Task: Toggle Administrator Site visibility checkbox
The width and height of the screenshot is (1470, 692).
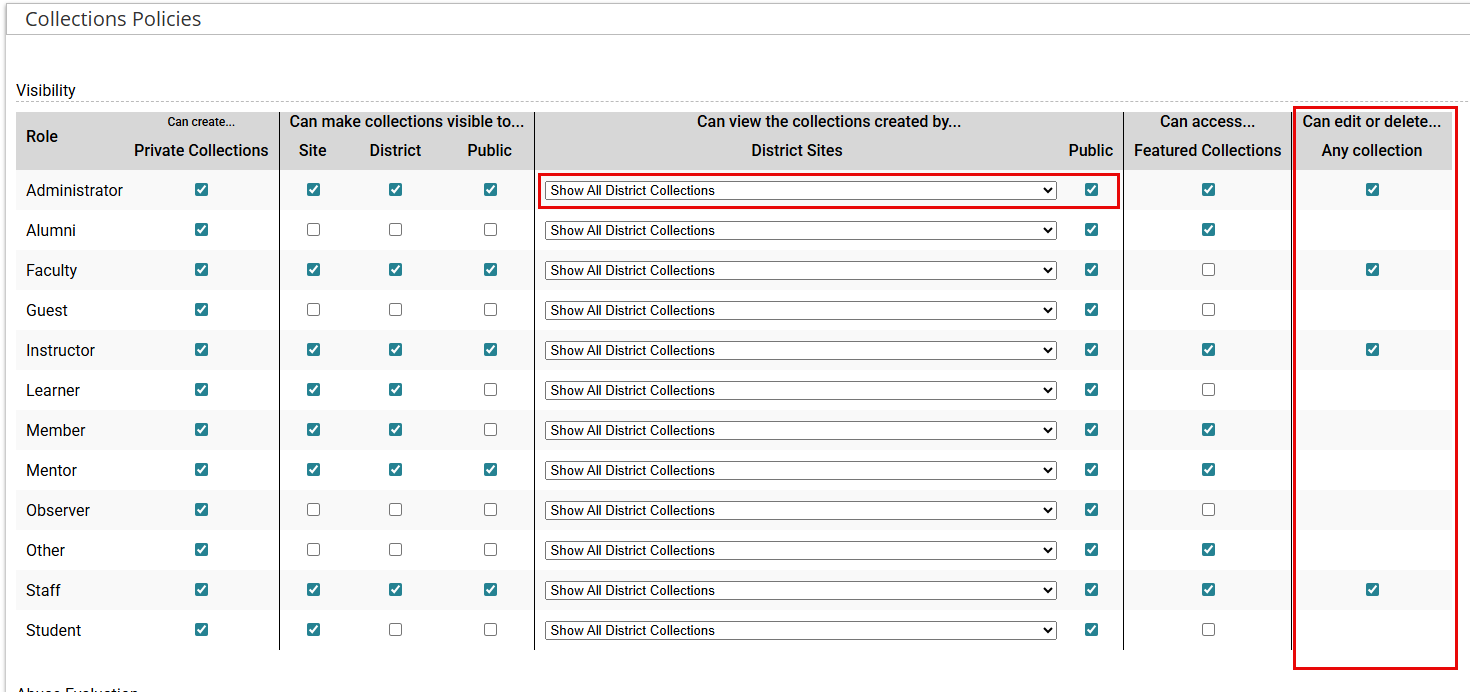Action: (x=314, y=190)
